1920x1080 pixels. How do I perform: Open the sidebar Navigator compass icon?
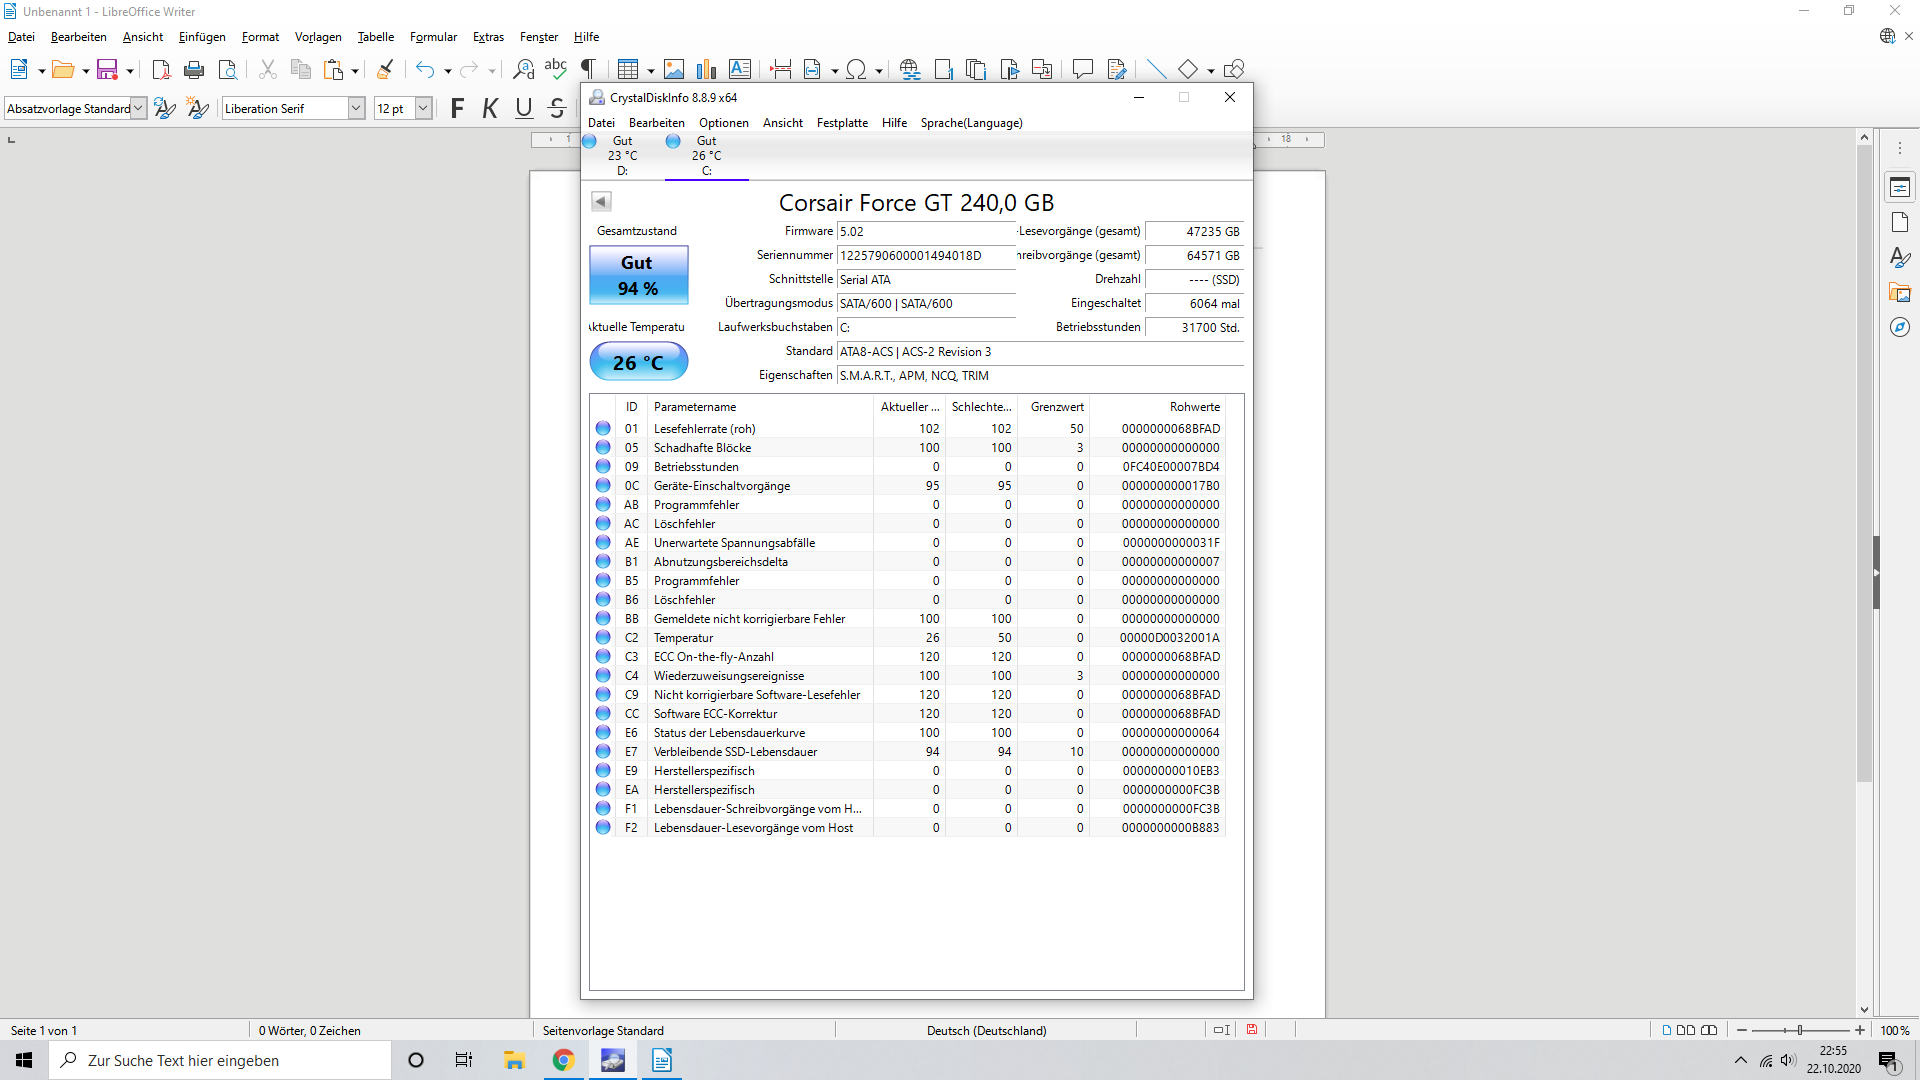click(1900, 327)
